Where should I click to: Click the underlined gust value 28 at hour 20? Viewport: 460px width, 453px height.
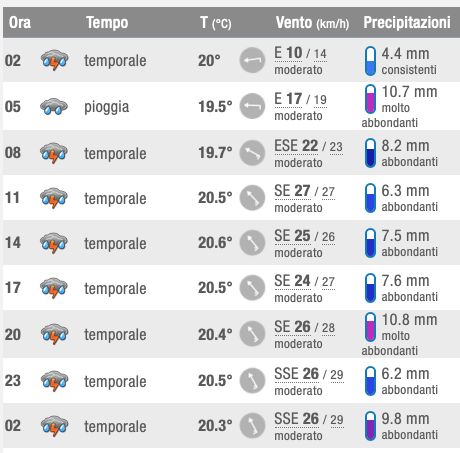pyautogui.click(x=328, y=328)
